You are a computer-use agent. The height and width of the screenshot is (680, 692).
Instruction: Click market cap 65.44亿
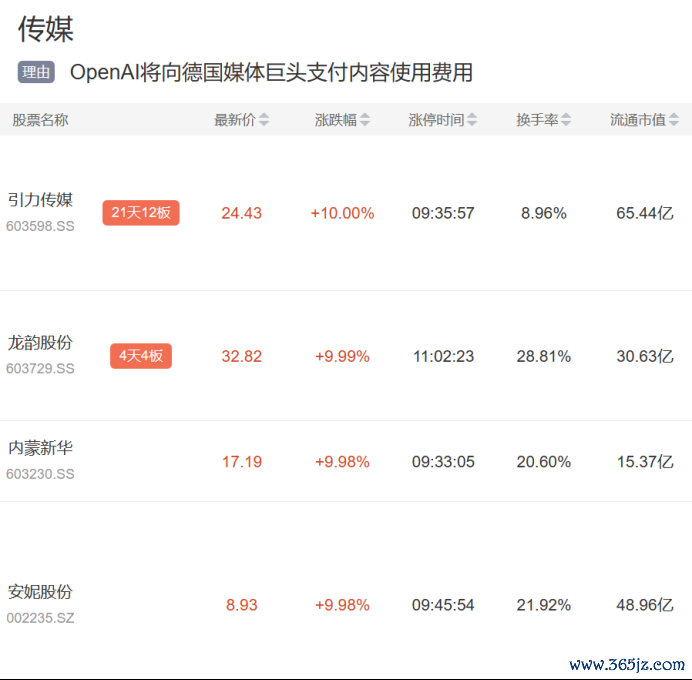coord(645,213)
